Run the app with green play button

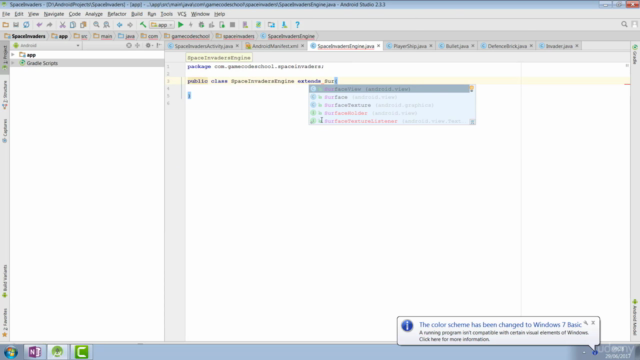pos(180,25)
